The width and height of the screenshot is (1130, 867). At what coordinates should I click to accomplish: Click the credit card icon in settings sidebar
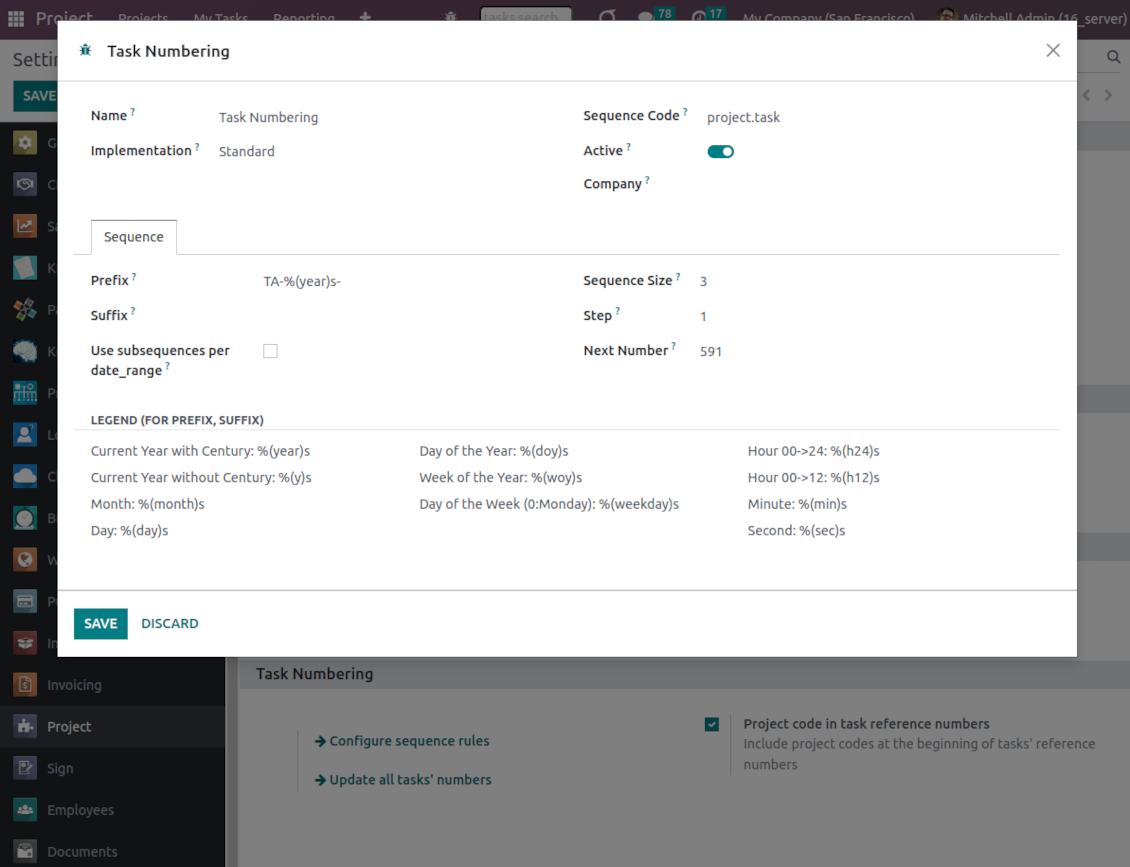point(25,602)
